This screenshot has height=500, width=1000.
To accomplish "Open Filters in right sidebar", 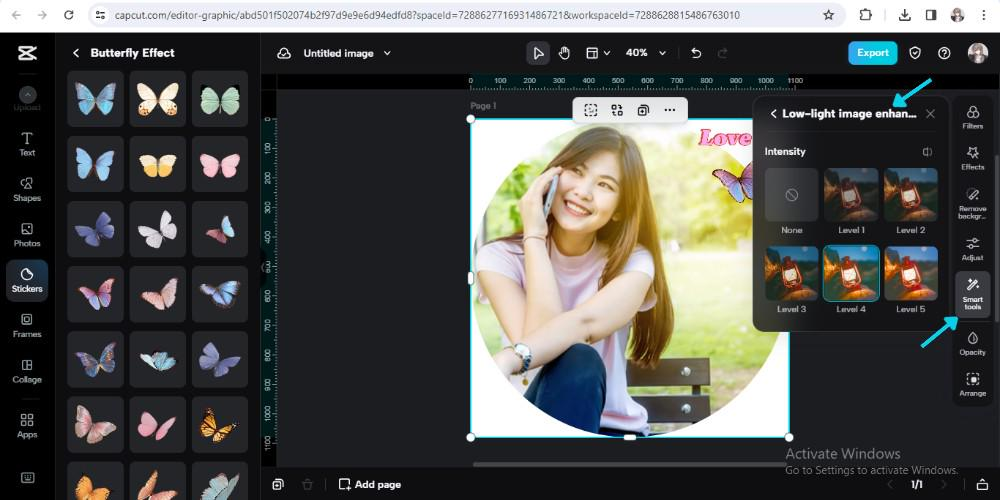I will [973, 117].
